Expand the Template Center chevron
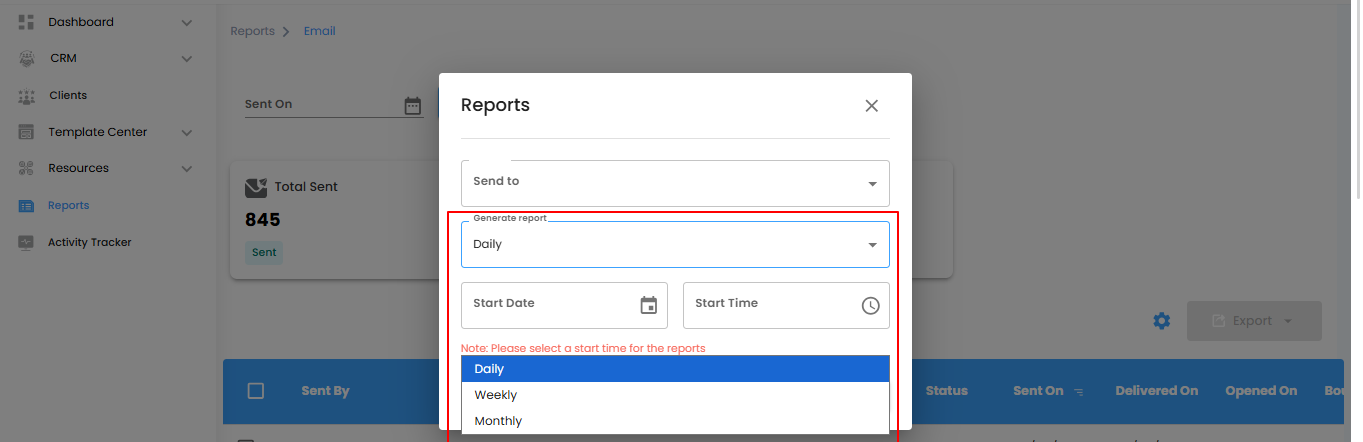Viewport: 1363px width, 442px height. [187, 132]
